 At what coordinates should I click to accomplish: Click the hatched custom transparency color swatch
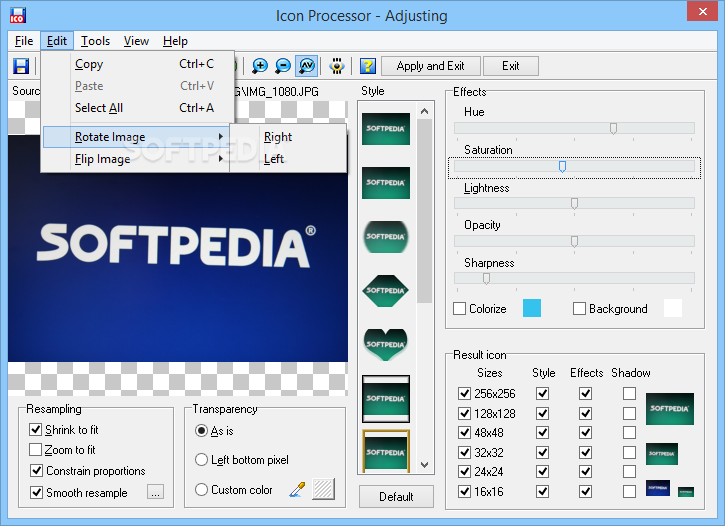pyautogui.click(x=323, y=489)
